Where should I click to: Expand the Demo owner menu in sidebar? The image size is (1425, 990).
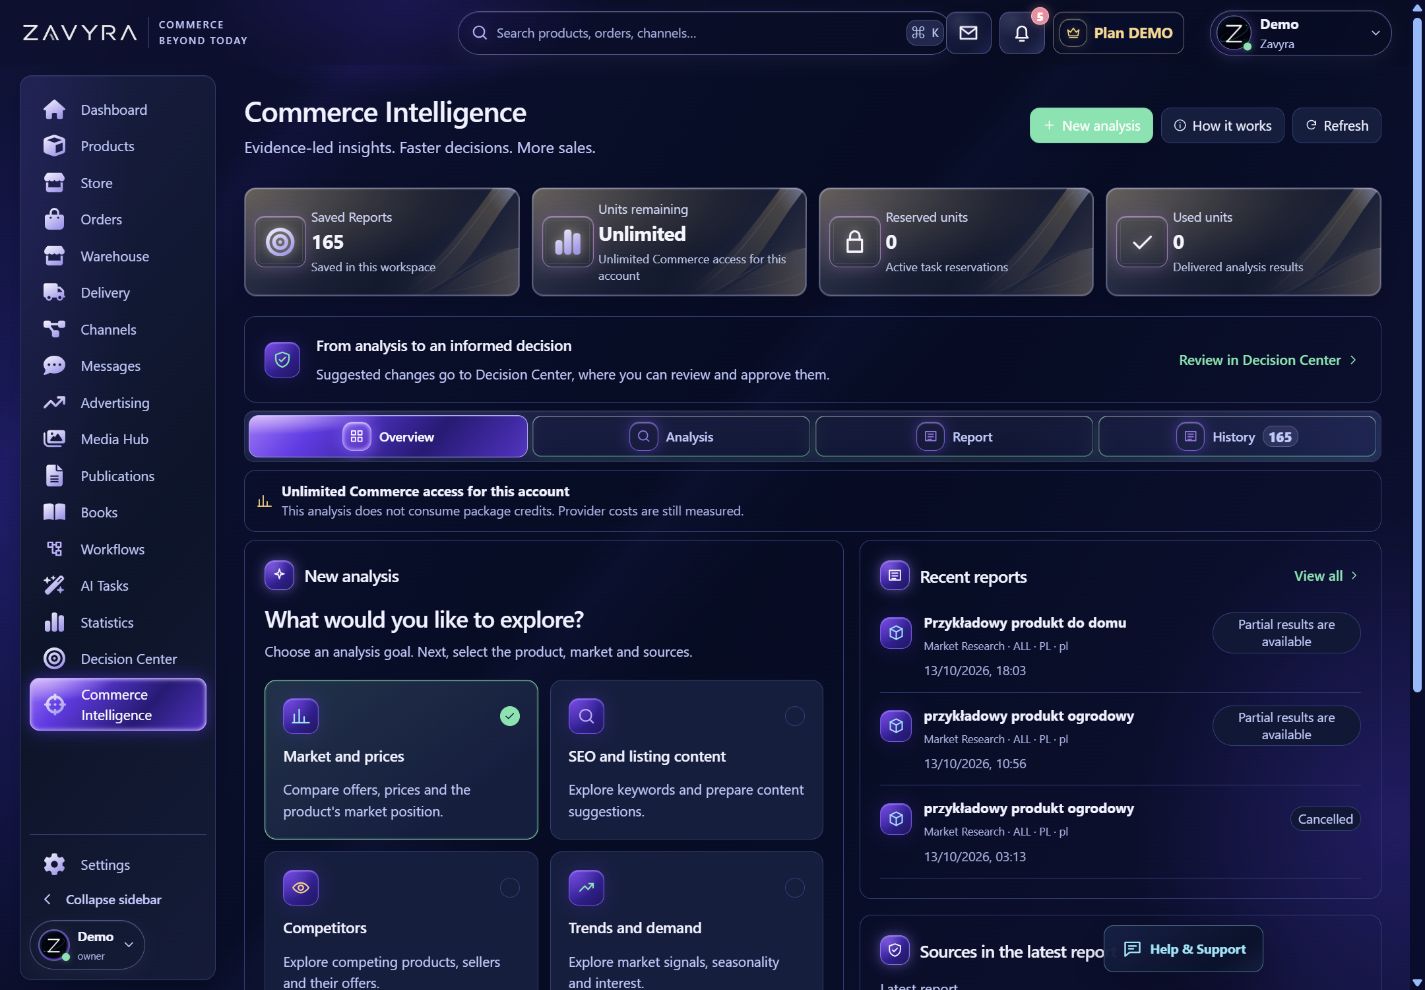pos(88,945)
